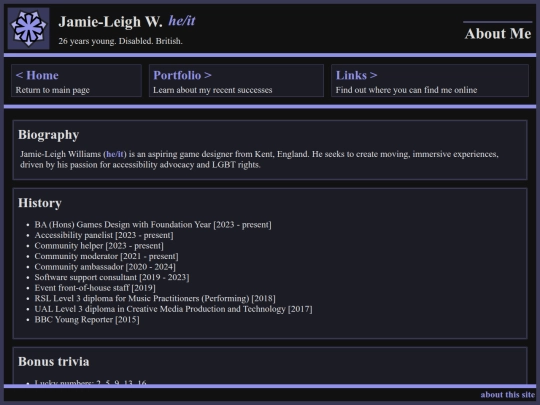Go back via the Home card
540x405 pixels.
(76, 81)
